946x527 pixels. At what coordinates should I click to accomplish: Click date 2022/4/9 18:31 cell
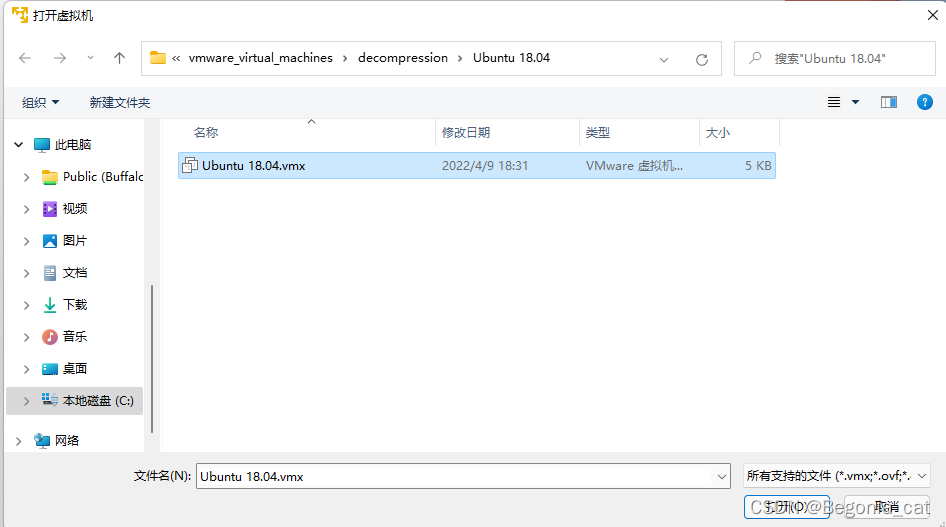484,165
